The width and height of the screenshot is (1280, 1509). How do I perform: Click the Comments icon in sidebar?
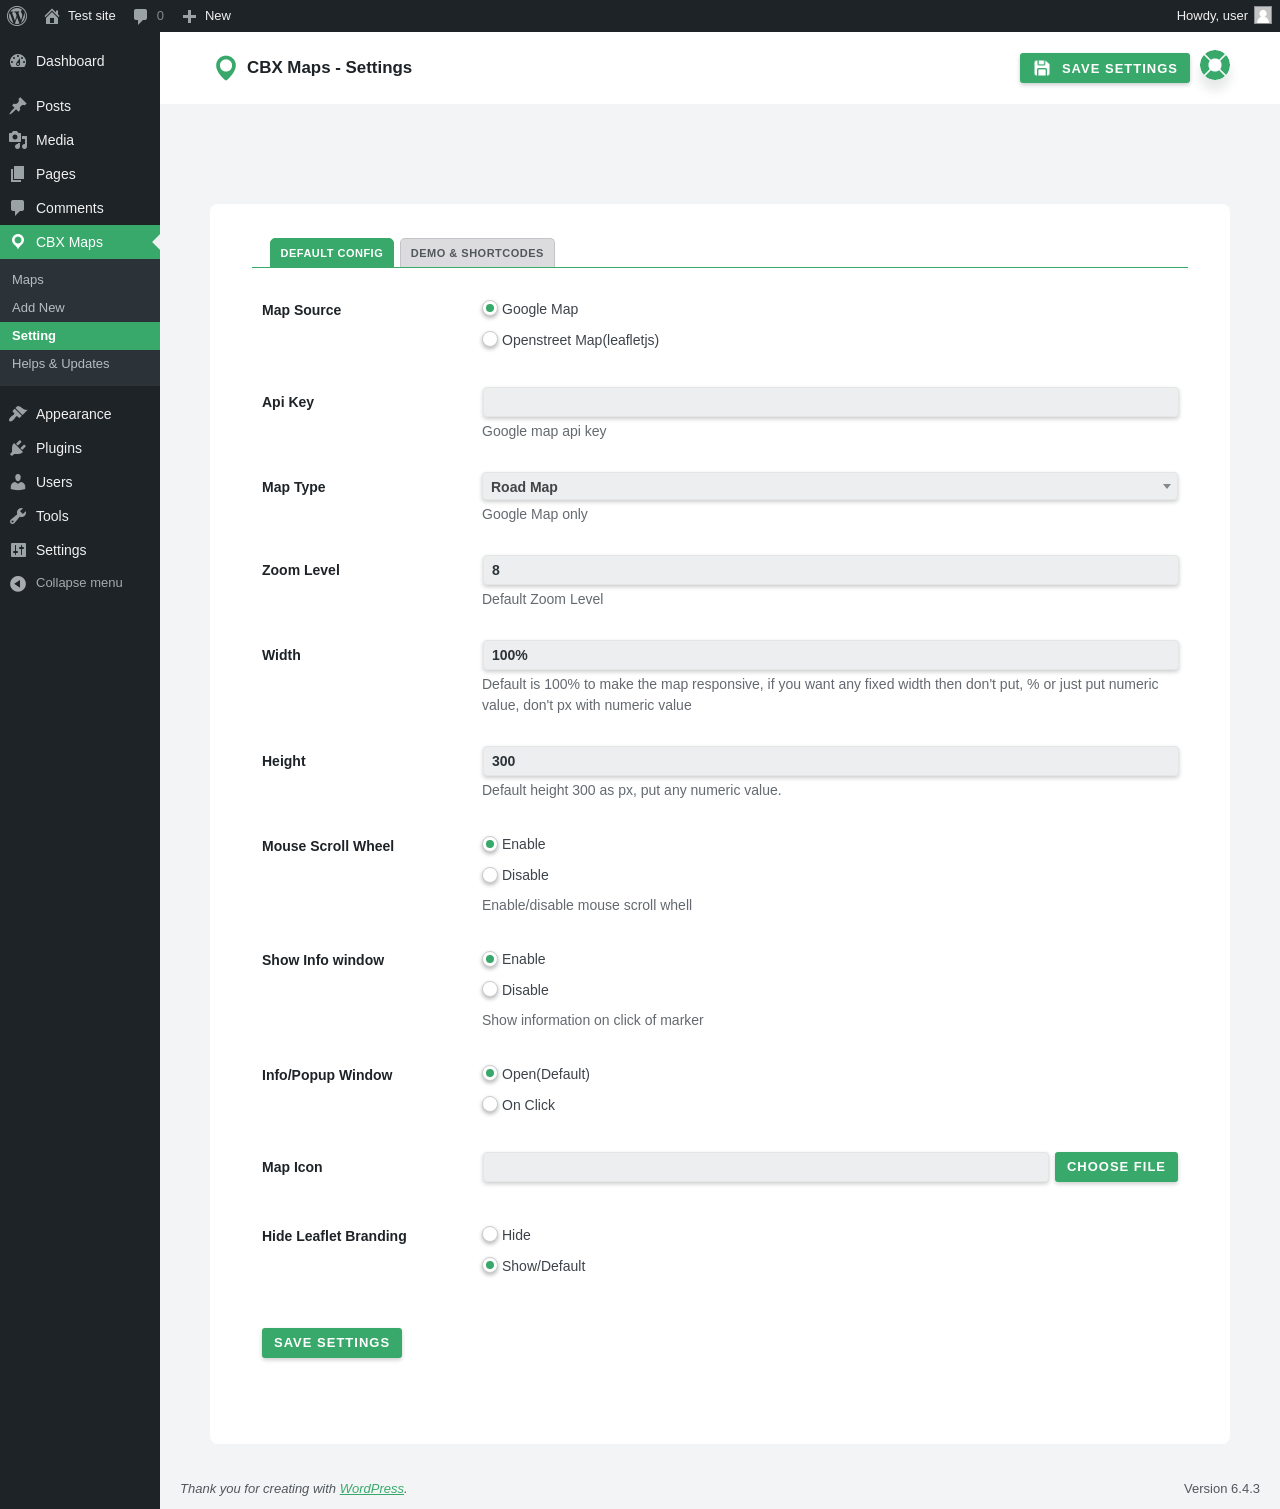[x=18, y=208]
